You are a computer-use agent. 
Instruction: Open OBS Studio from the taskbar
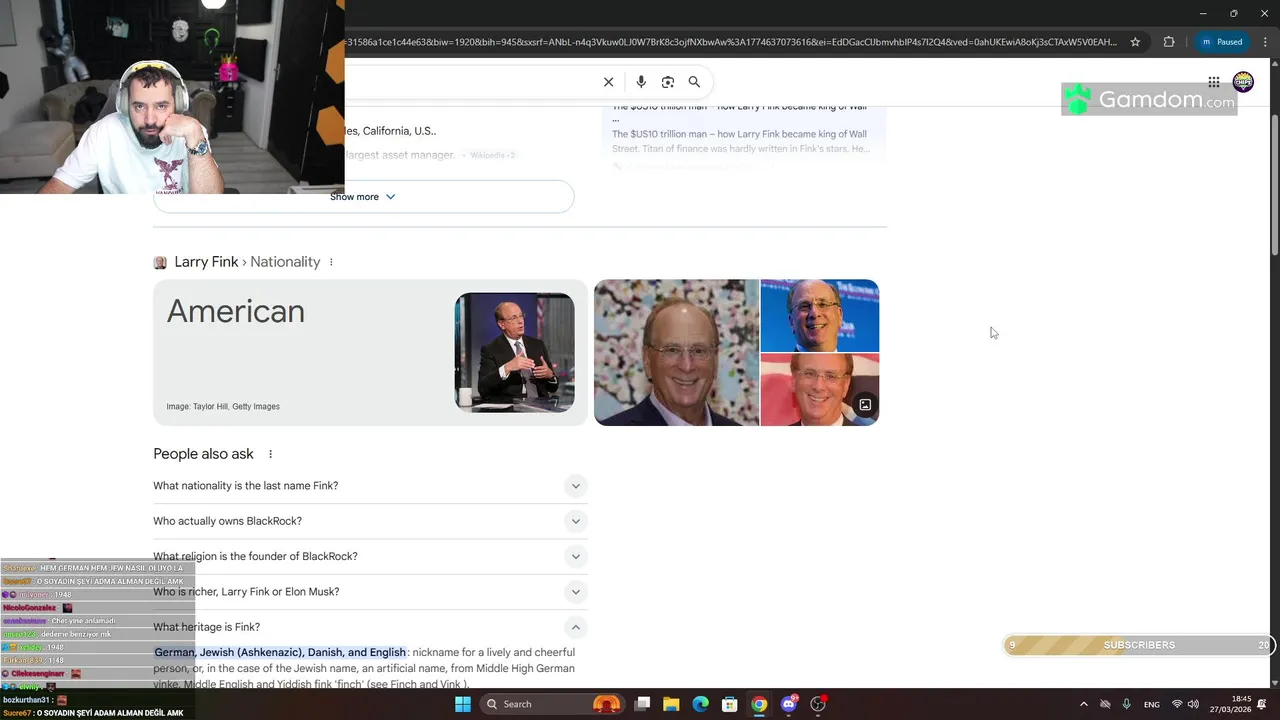point(818,704)
